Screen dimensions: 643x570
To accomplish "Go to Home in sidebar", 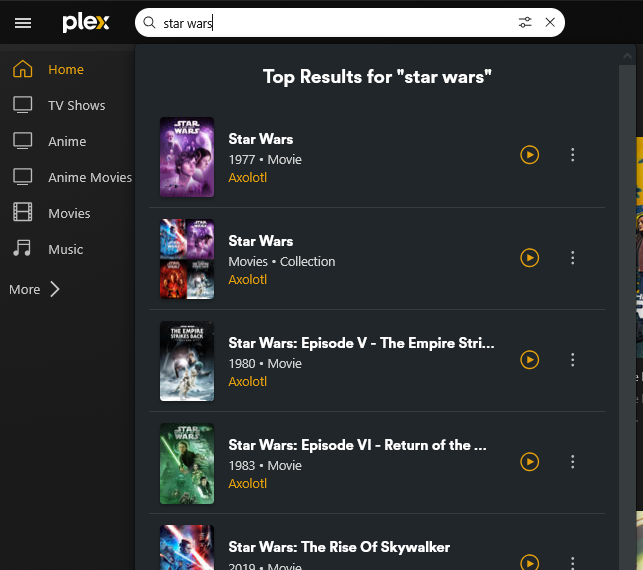I will click(66, 69).
